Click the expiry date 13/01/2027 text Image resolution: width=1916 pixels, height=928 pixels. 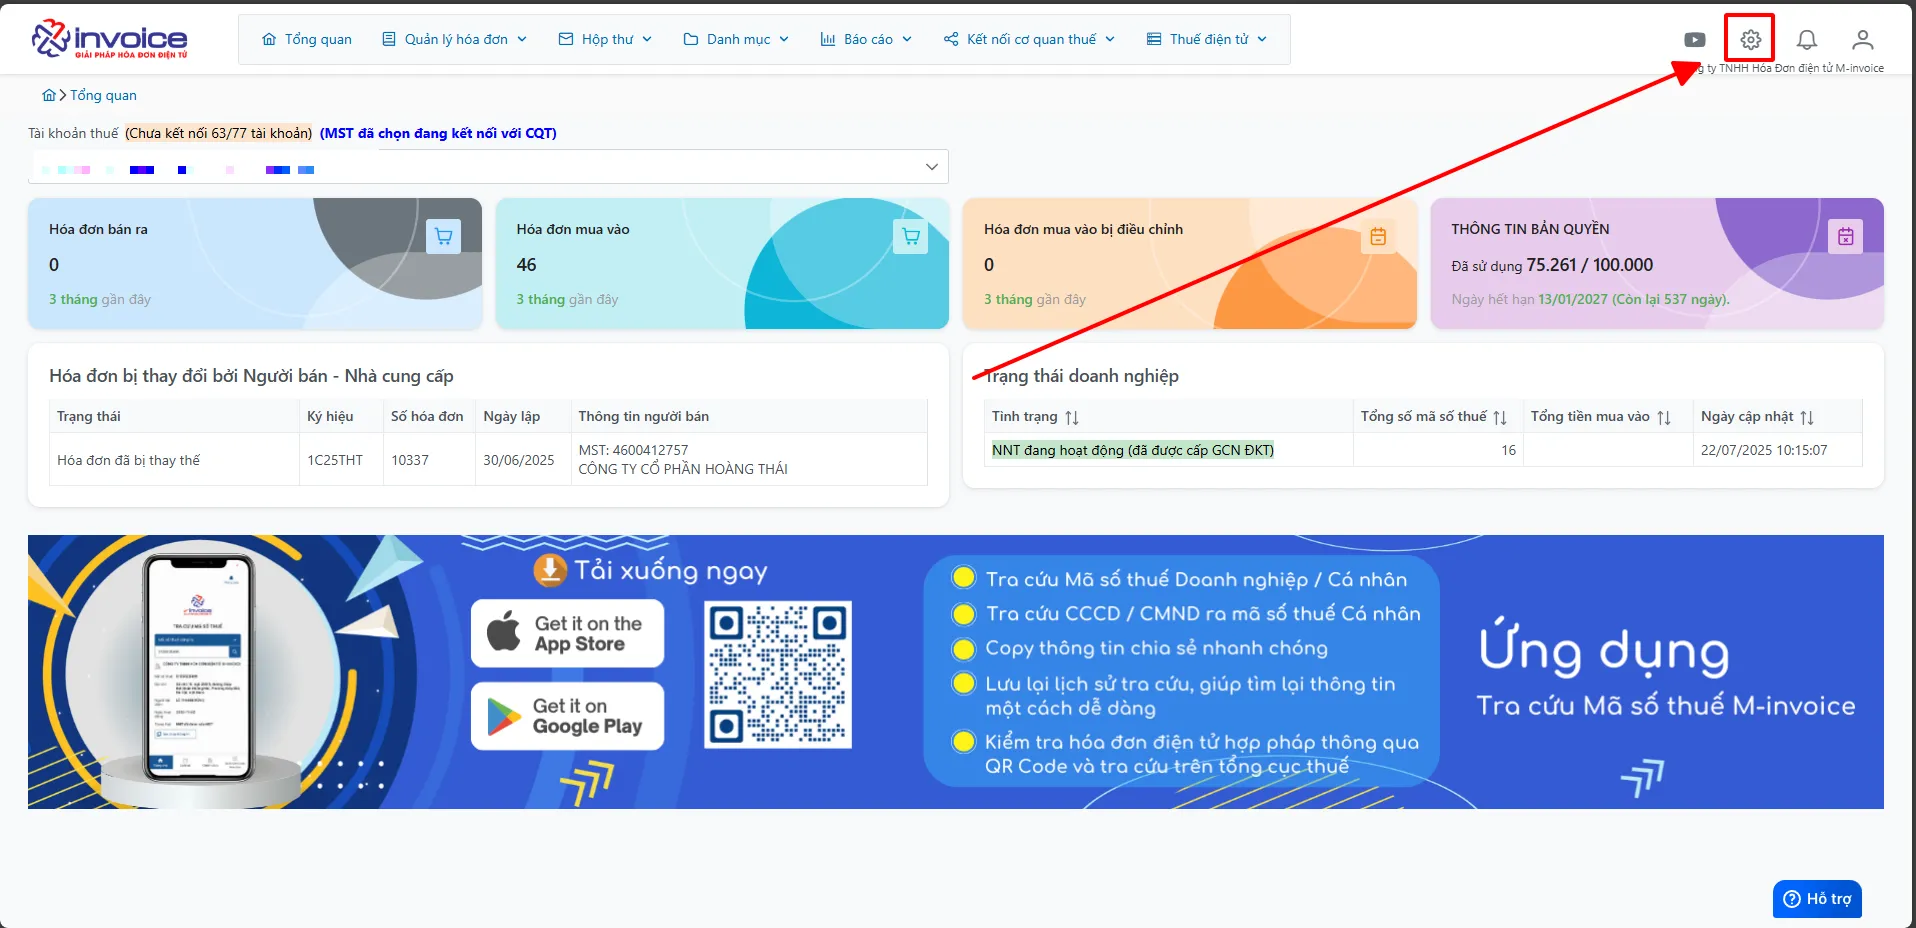point(1573,299)
